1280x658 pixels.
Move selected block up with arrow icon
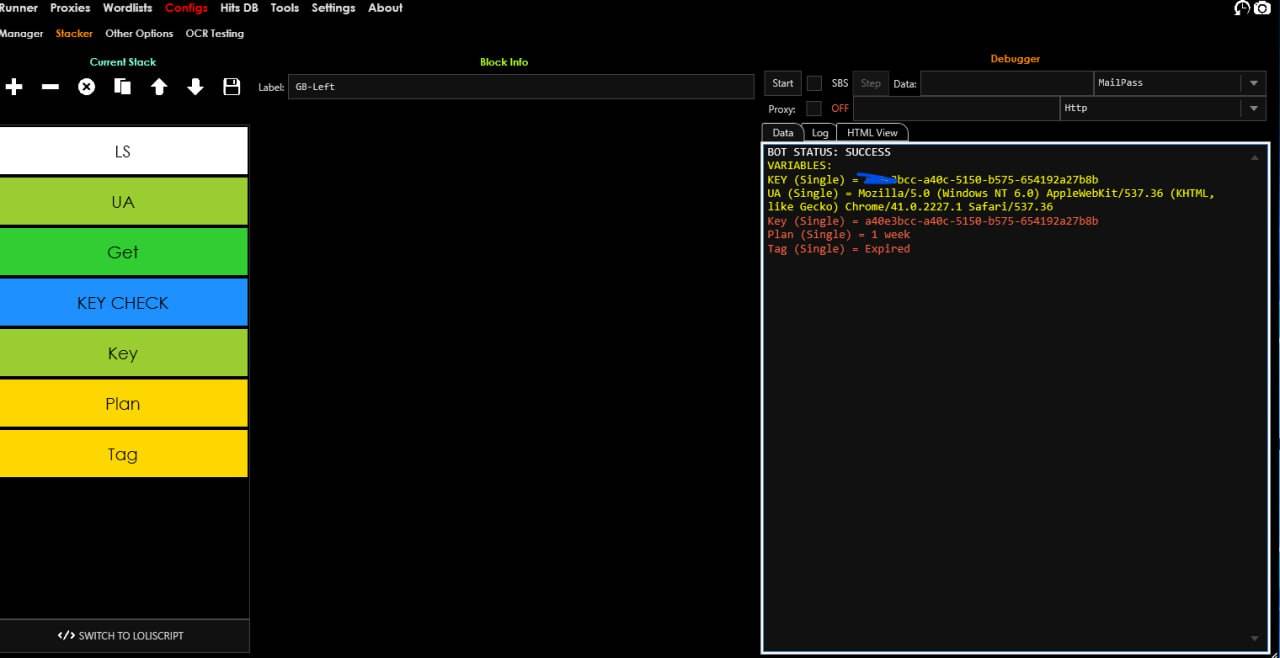click(159, 87)
